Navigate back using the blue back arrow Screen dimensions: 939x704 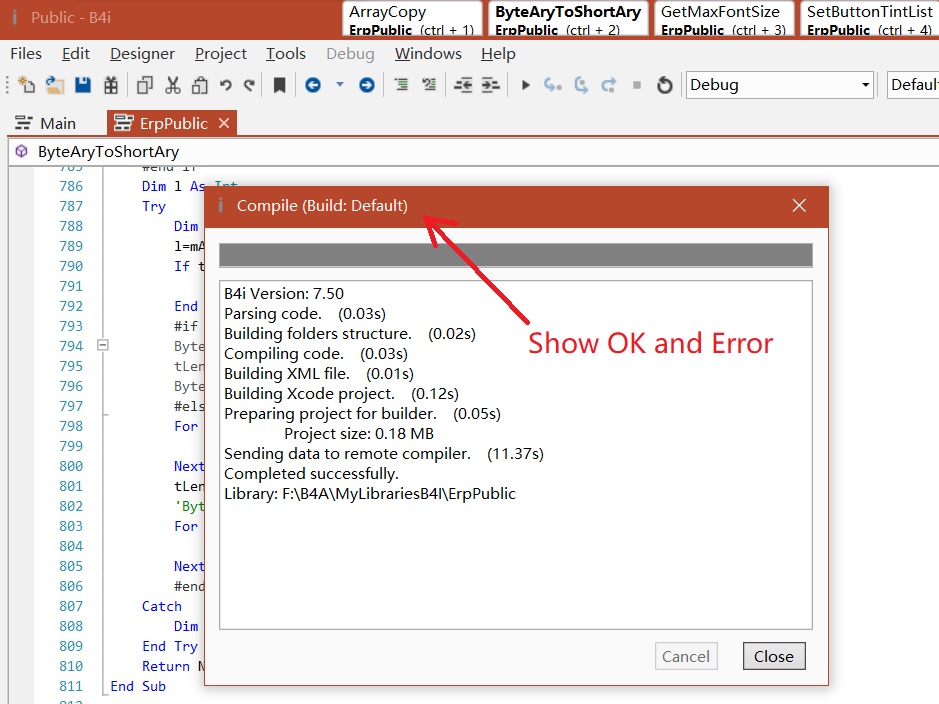(313, 85)
